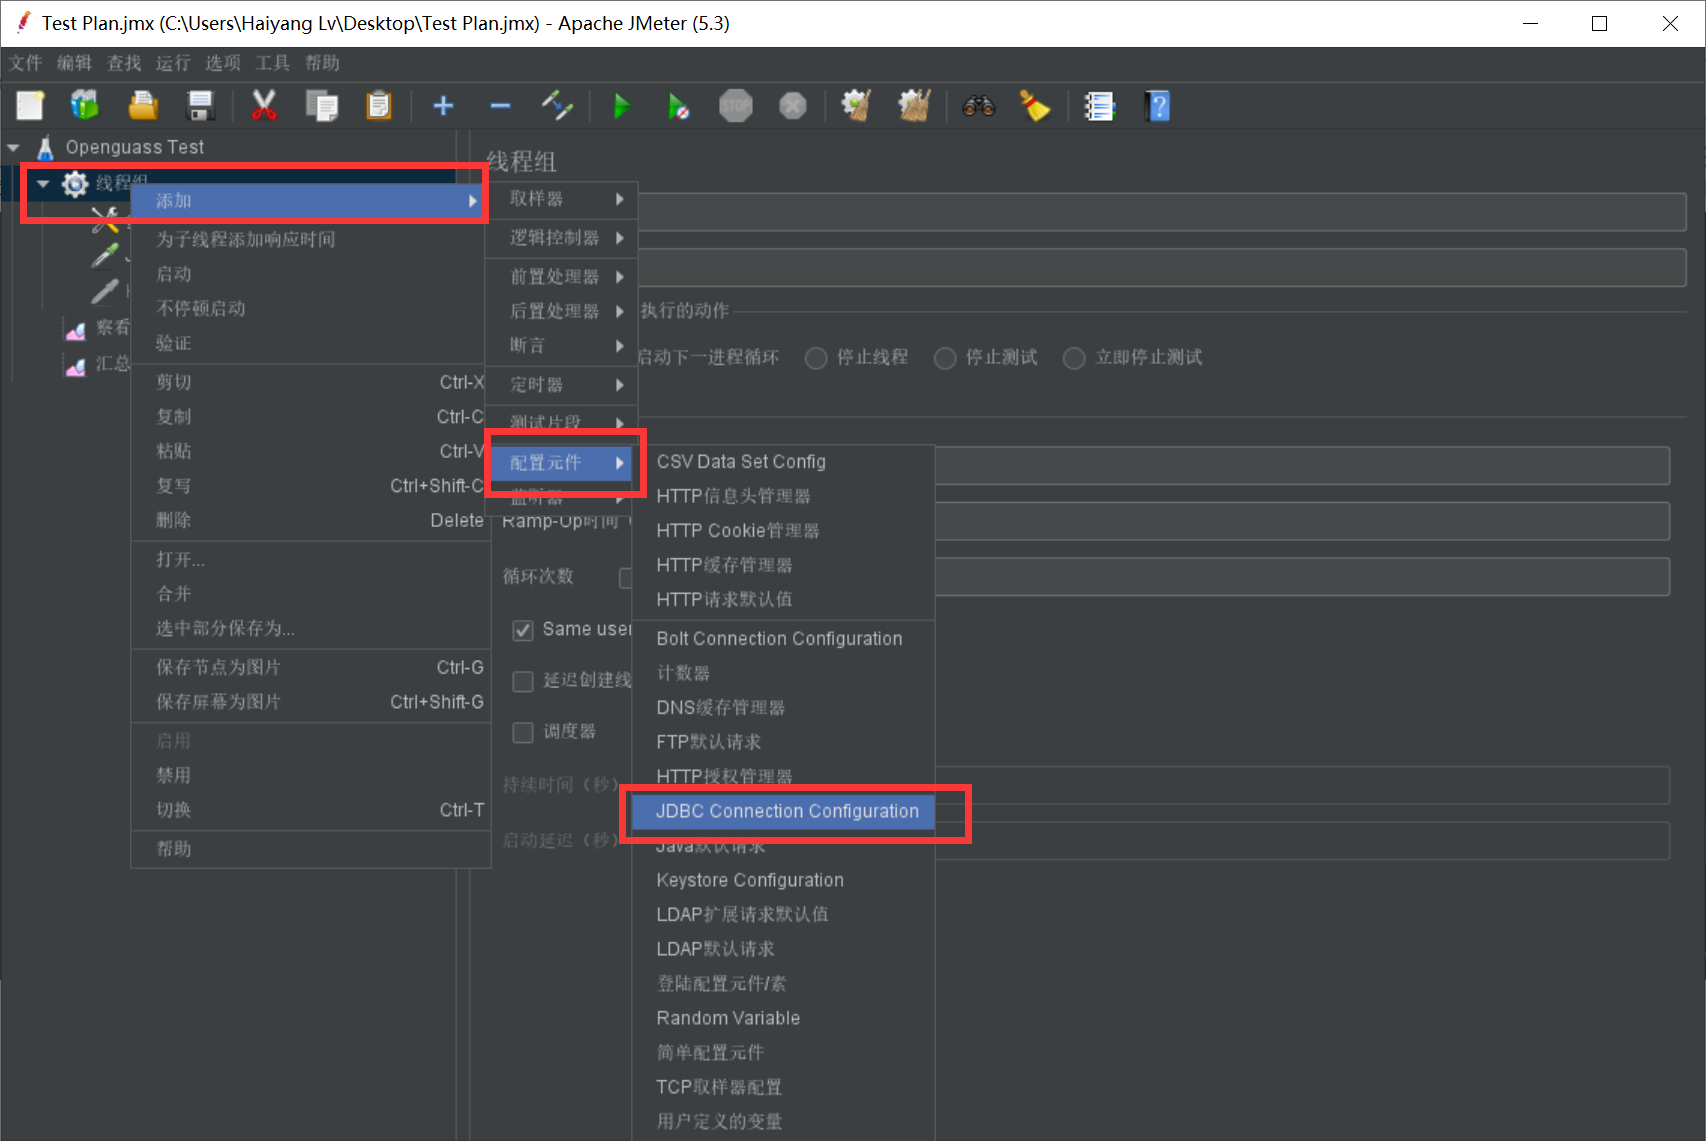This screenshot has width=1706, height=1141.
Task: Collapse the Openguass Test tree node
Action: tap(13, 147)
